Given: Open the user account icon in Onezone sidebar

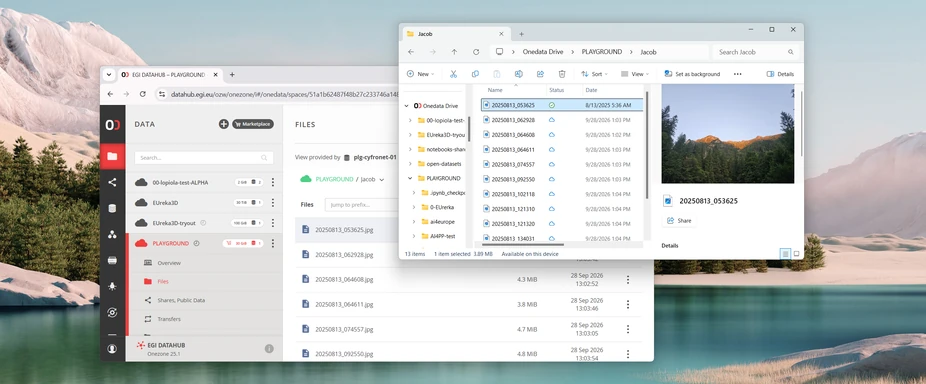Looking at the screenshot, I should coord(112,349).
